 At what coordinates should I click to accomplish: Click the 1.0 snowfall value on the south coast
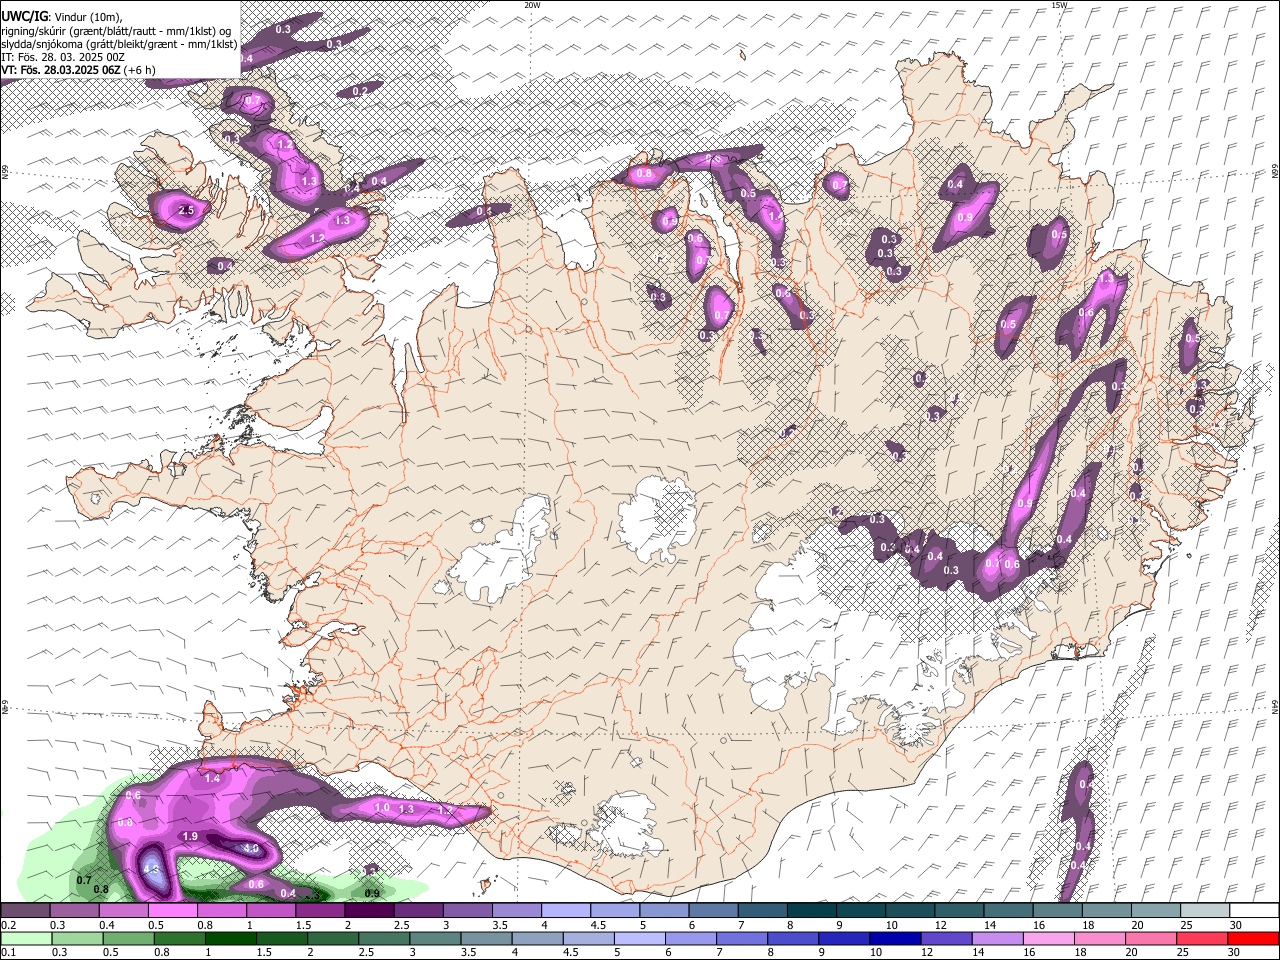pyautogui.click(x=382, y=807)
